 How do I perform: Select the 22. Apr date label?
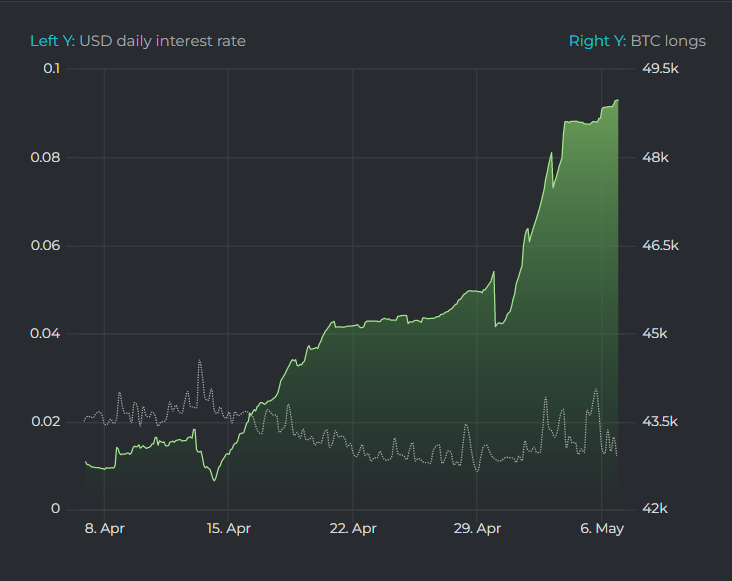pyautogui.click(x=352, y=529)
